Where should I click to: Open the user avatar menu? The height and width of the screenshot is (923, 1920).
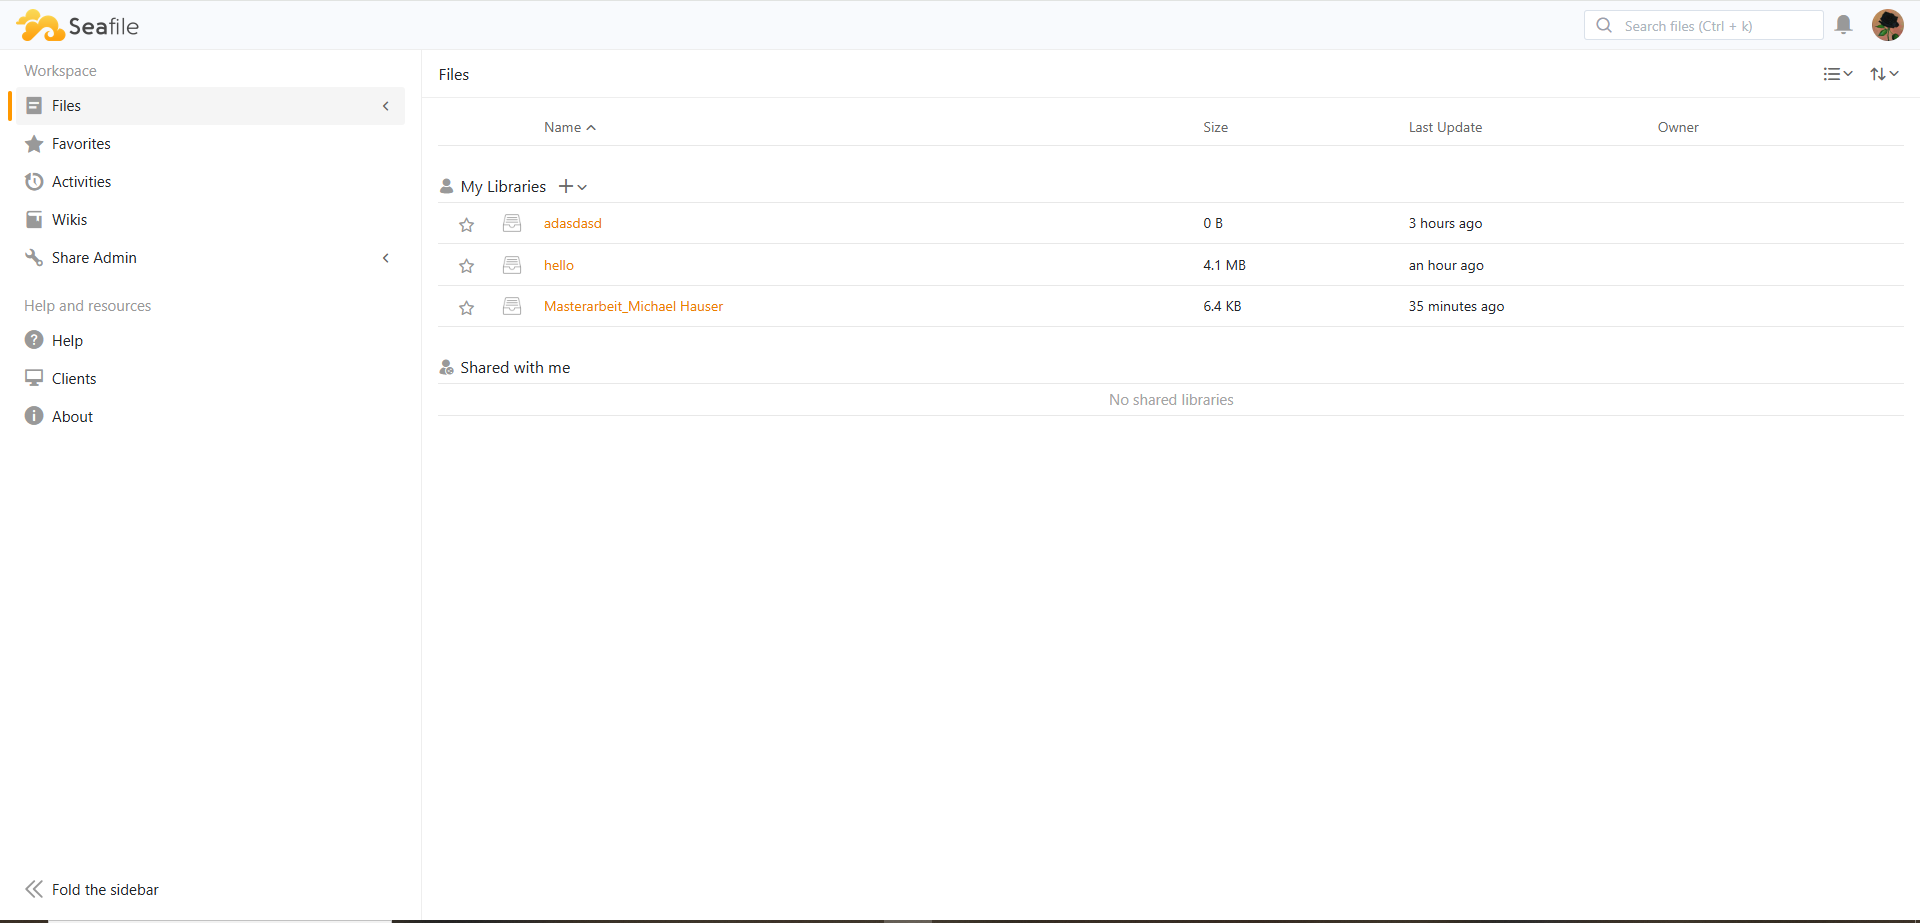(x=1888, y=25)
